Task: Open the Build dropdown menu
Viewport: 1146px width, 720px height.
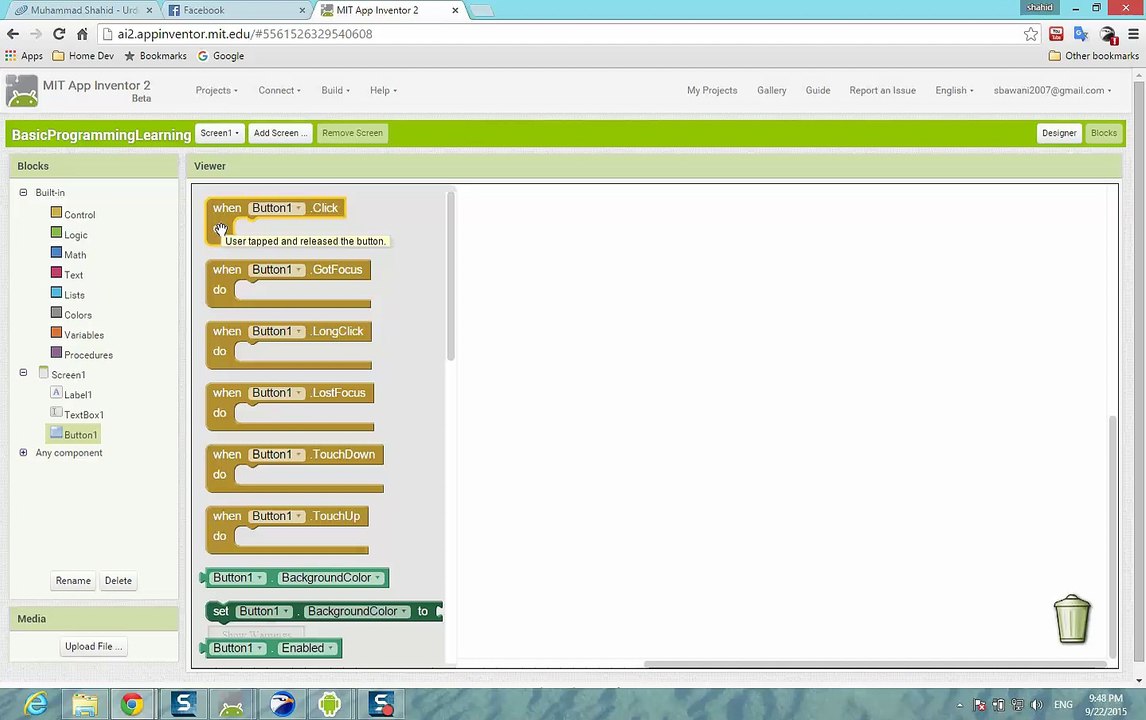Action: coord(335,91)
